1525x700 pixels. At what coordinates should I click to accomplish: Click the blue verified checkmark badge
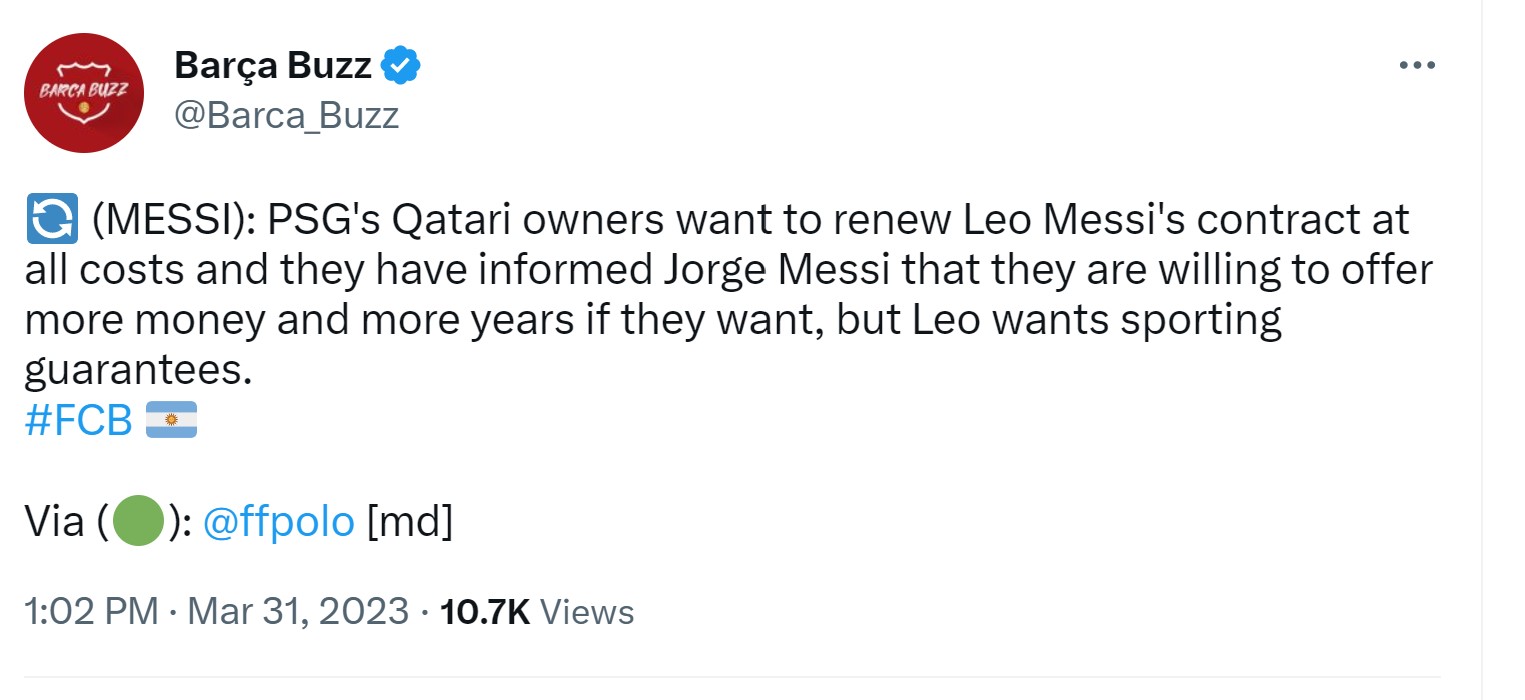[402, 66]
